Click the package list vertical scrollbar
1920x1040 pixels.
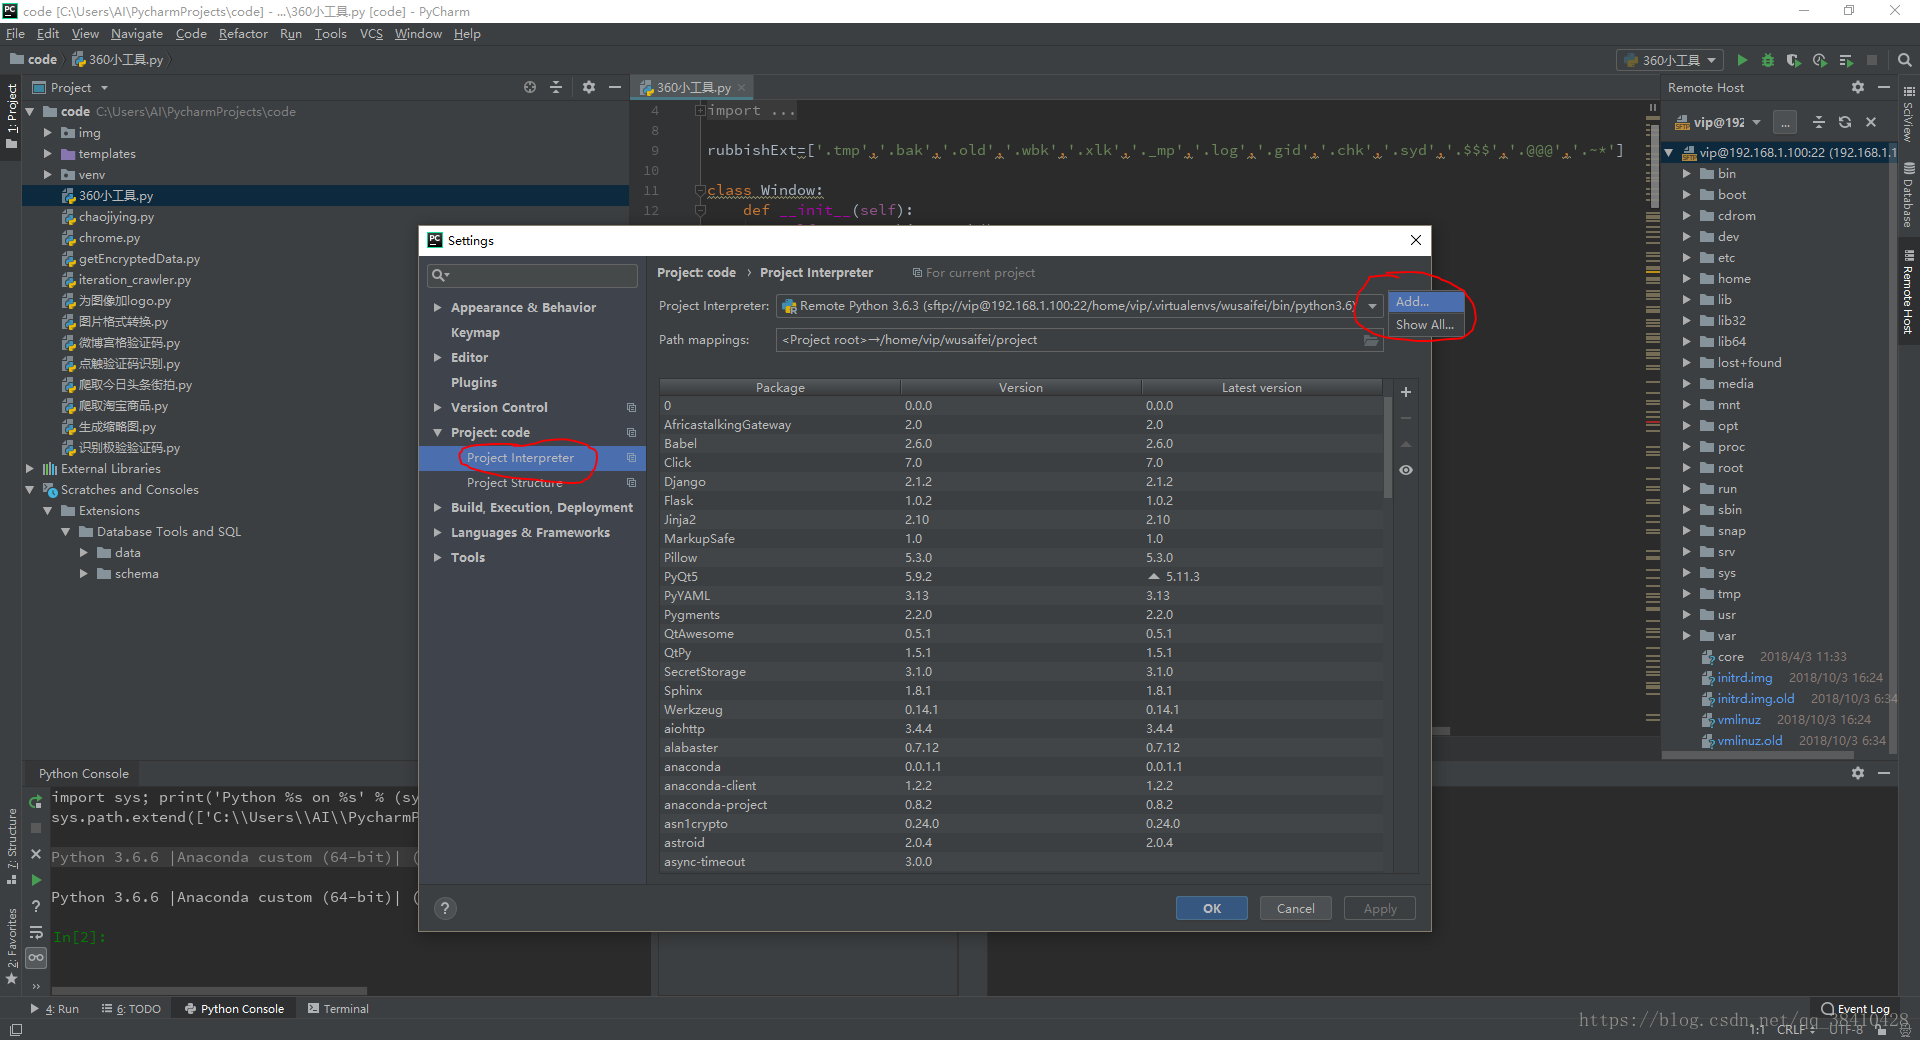pos(1387,448)
